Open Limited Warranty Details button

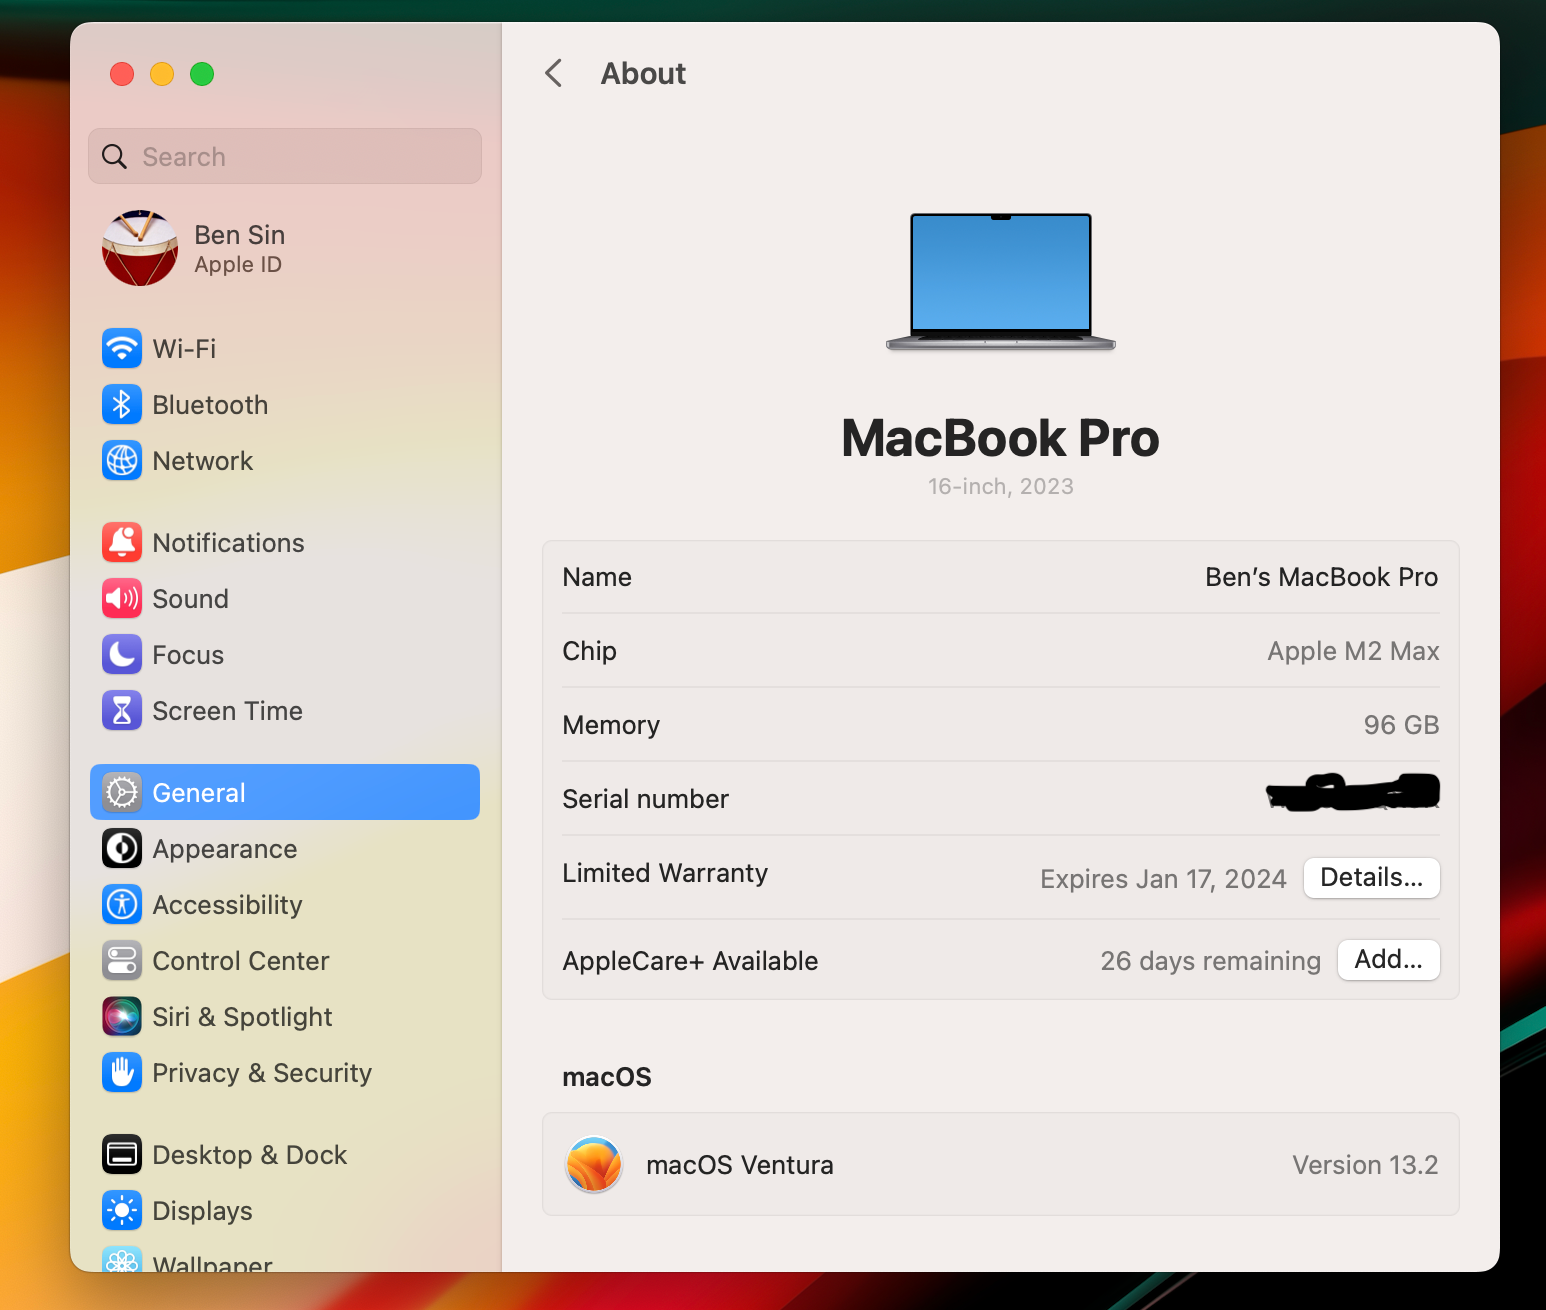pos(1372,878)
